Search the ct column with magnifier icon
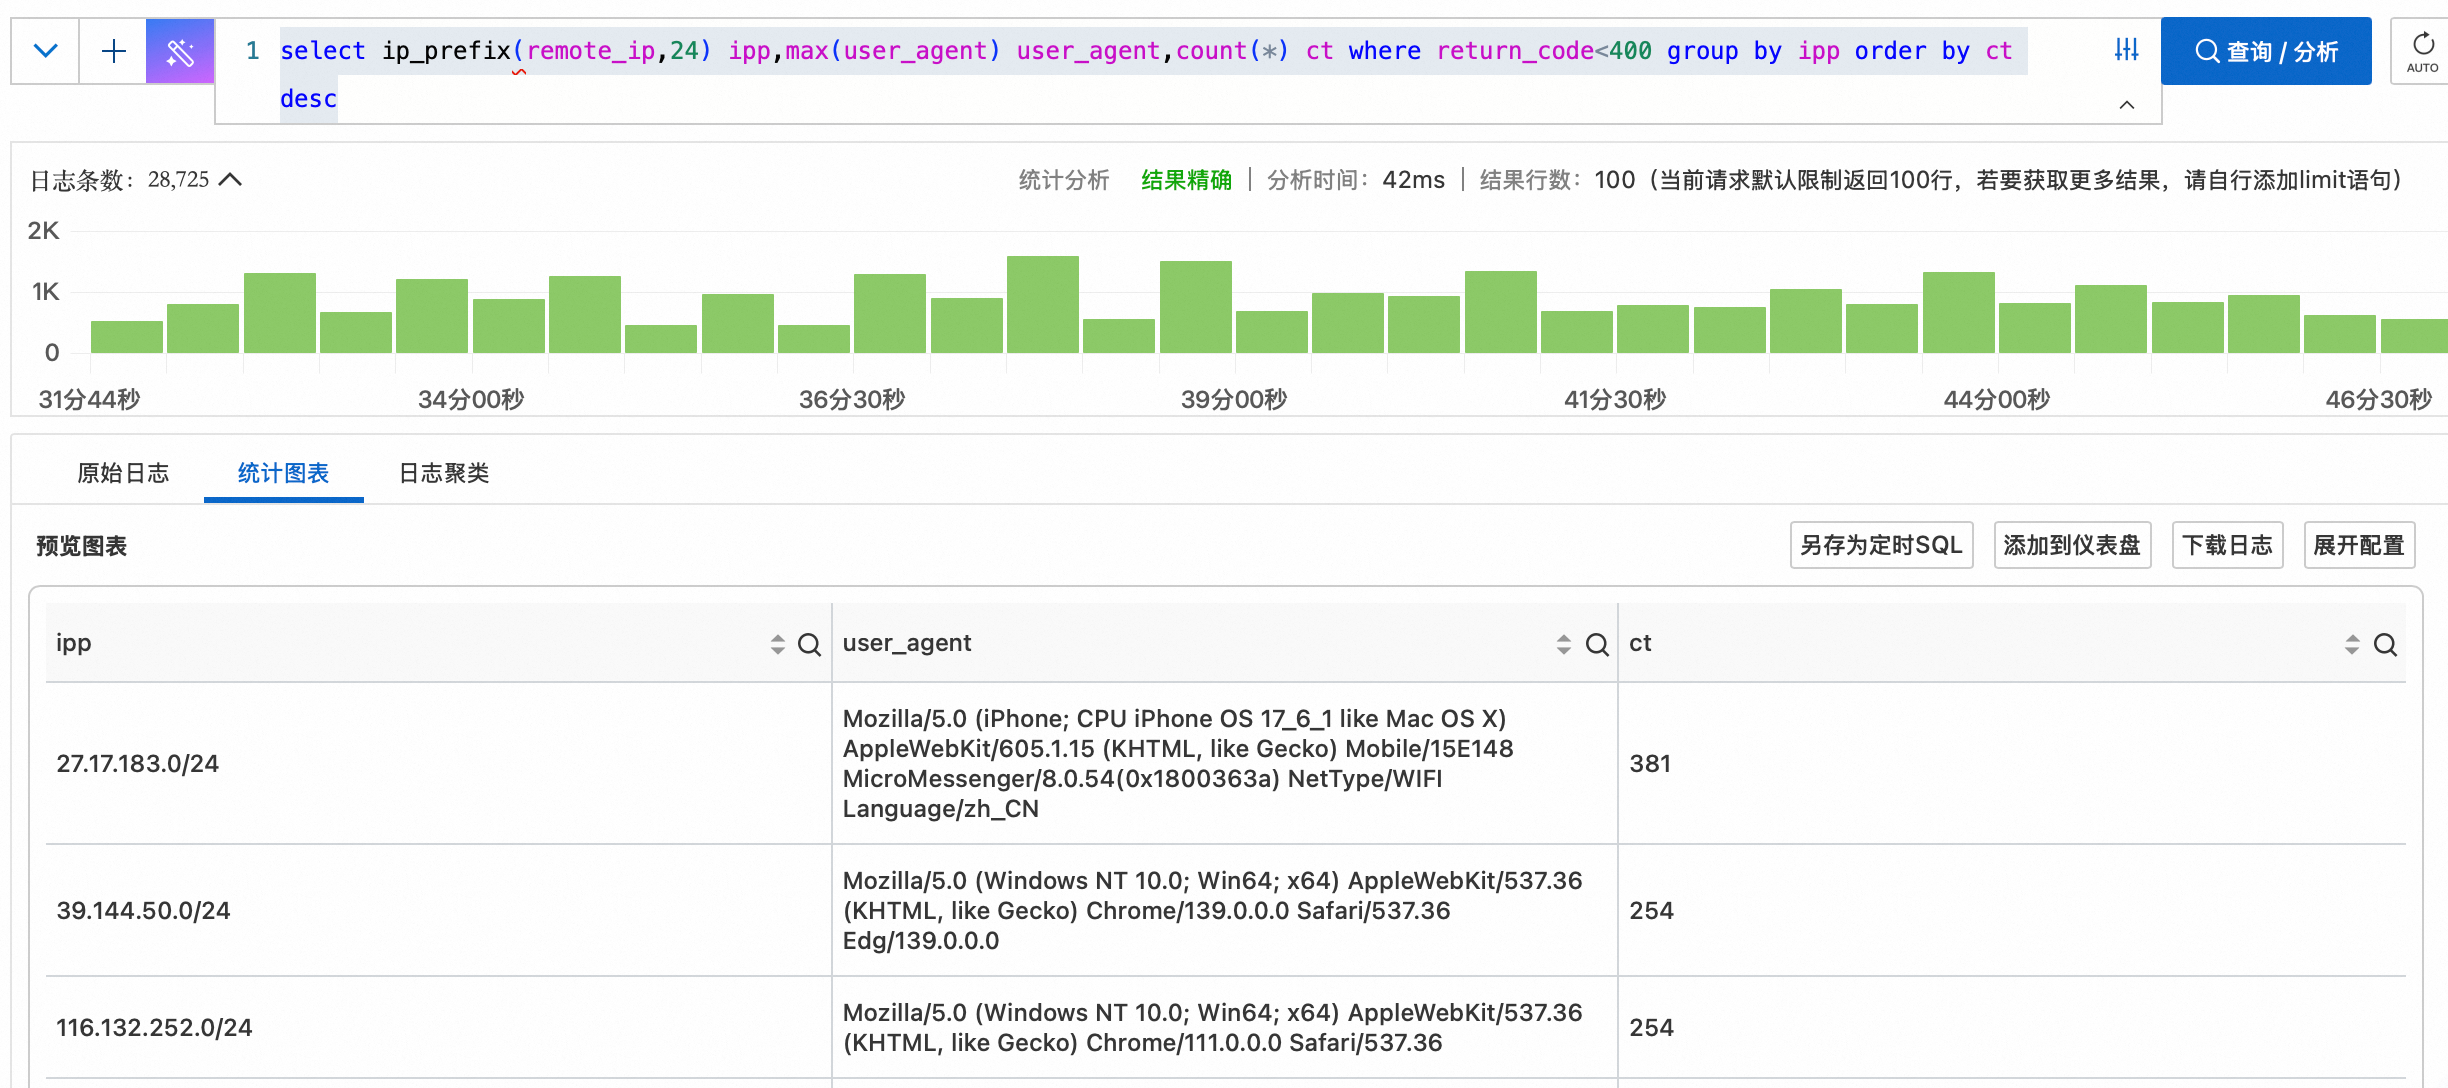 point(2385,645)
